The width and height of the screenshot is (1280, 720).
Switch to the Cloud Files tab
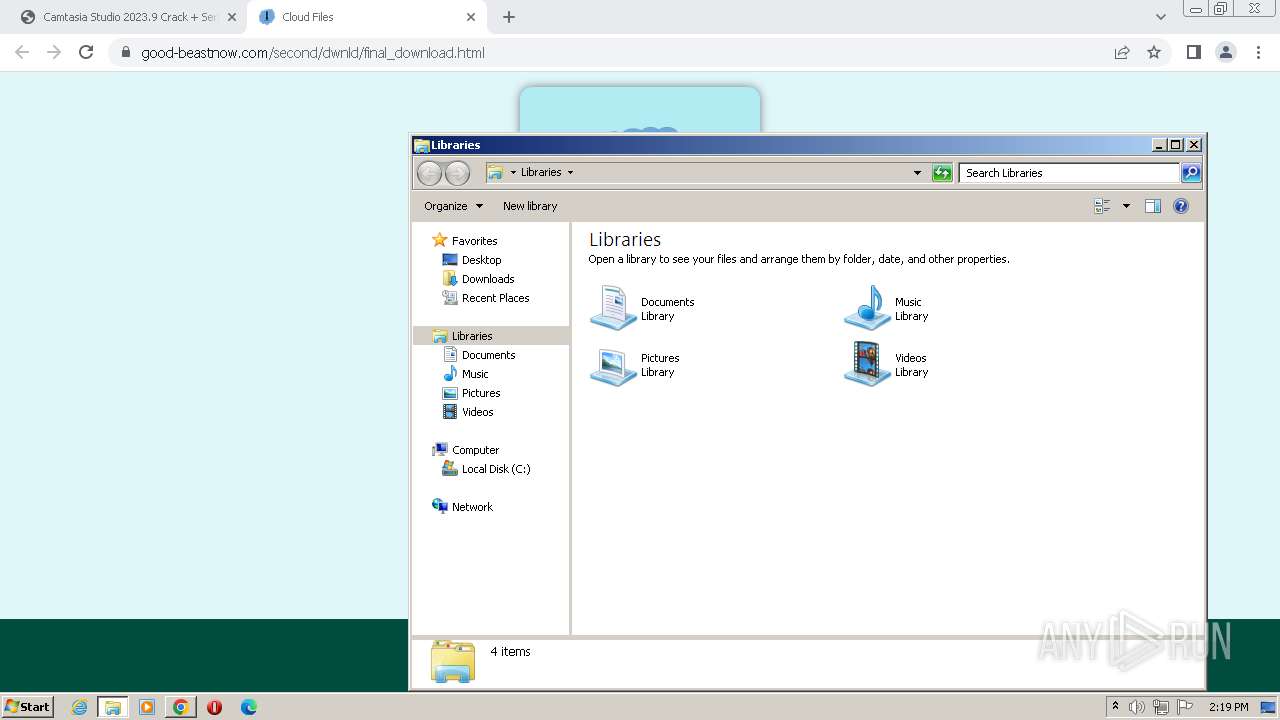(367, 17)
